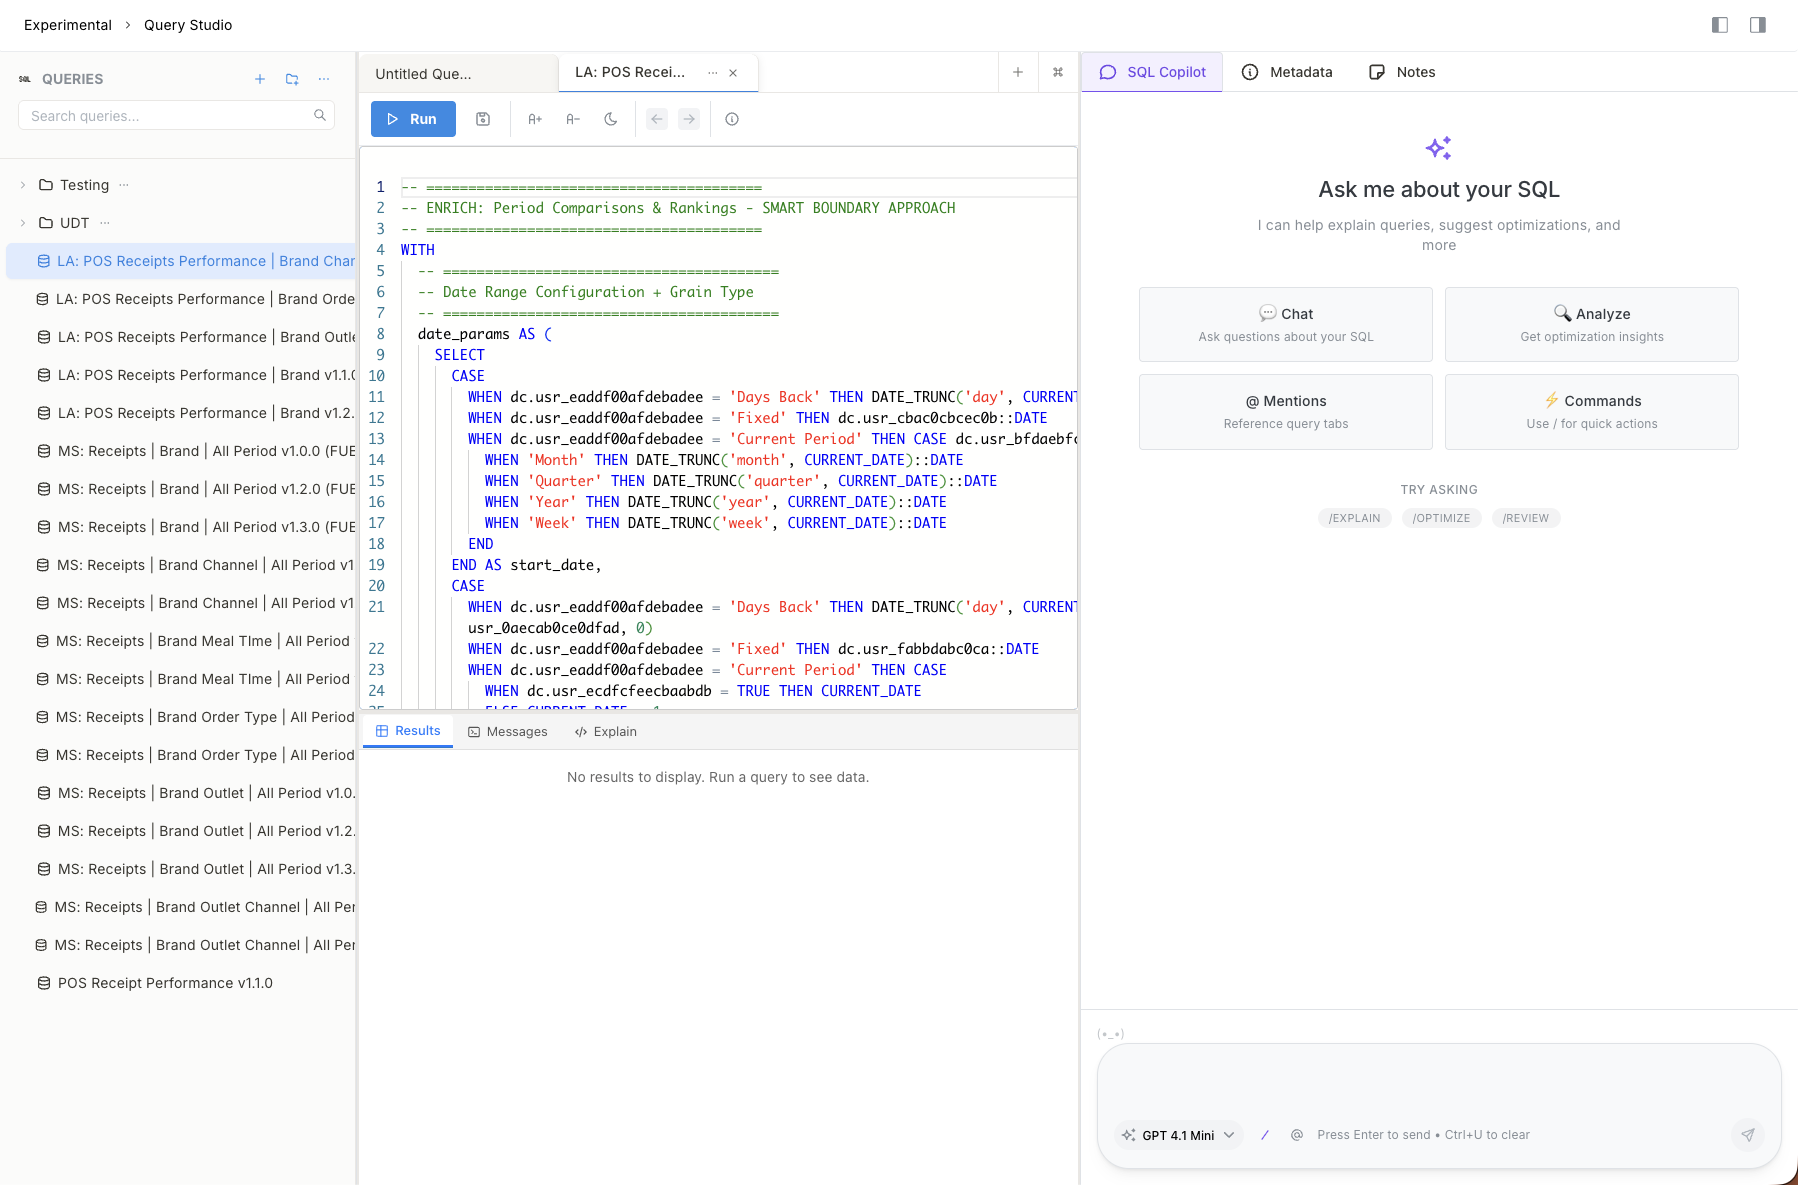Image resolution: width=1798 pixels, height=1185 pixels.
Task: Create a new folder in Queries panel
Action: (292, 79)
